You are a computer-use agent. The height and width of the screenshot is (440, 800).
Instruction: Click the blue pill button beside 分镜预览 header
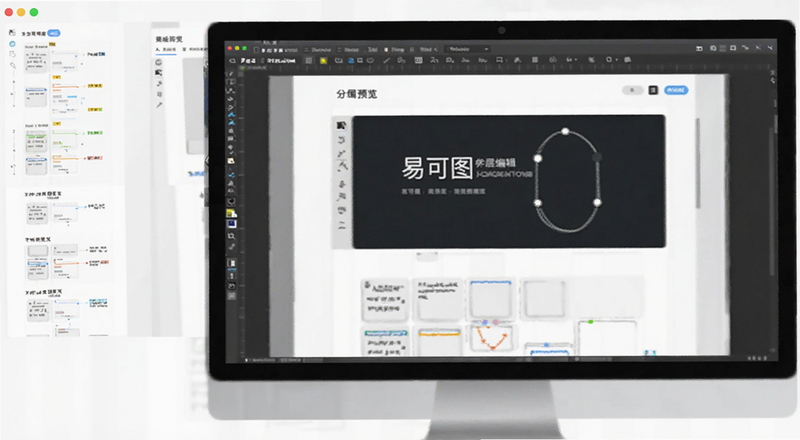[x=676, y=90]
